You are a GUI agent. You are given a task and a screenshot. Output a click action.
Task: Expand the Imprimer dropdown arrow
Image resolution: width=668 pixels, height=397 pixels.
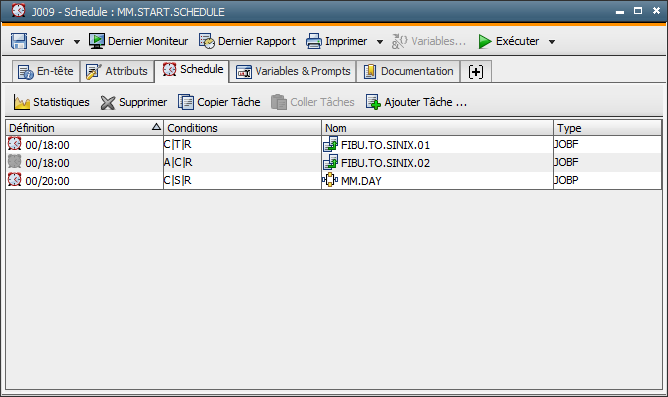point(380,42)
